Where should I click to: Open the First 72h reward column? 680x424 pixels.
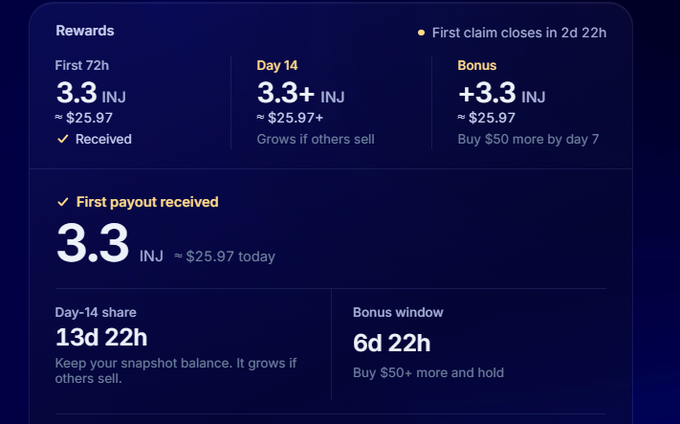point(130,102)
